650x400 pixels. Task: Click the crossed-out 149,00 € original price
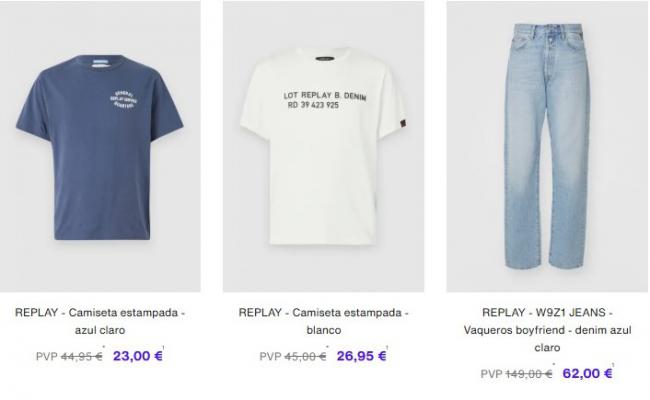click(529, 373)
